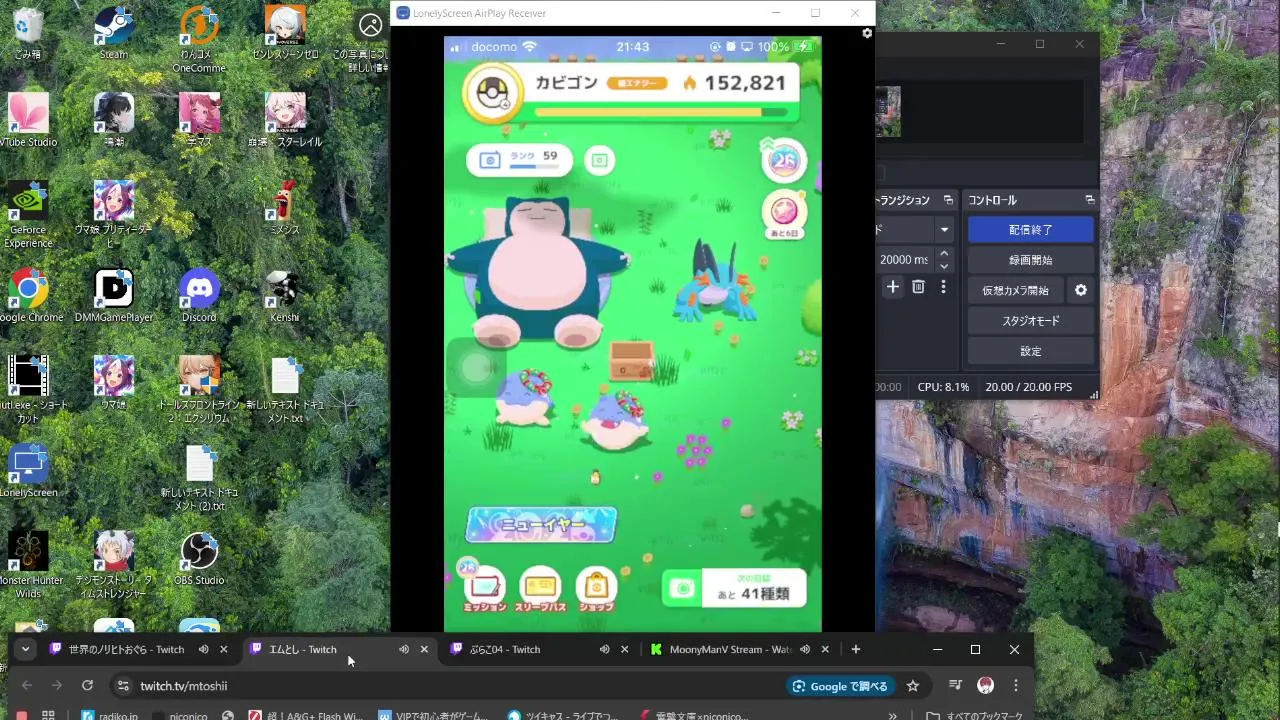Expand hidden bookmarks chevron in Chrome
The height and width of the screenshot is (720, 1280).
(892, 716)
